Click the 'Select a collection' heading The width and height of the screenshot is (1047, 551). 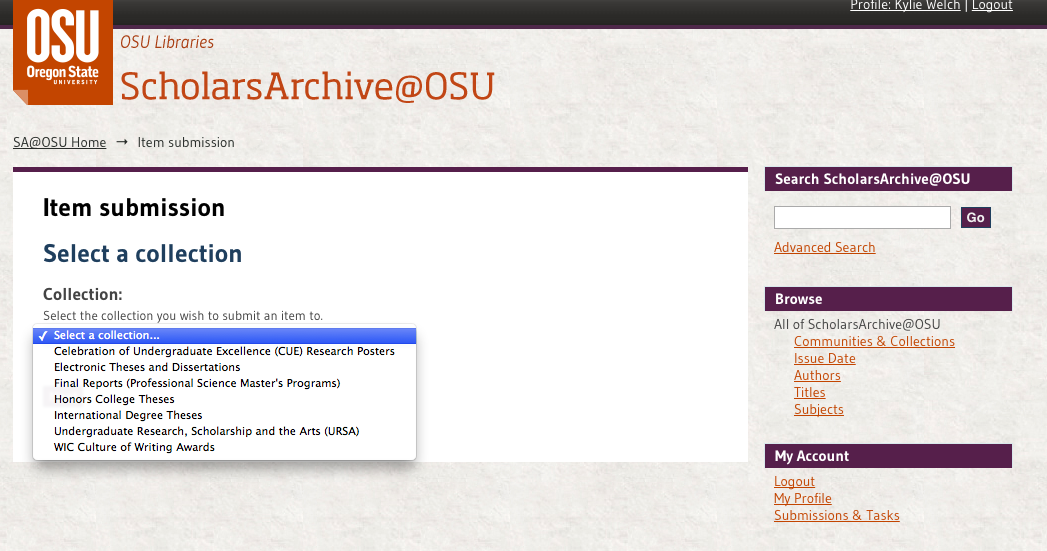point(142,254)
